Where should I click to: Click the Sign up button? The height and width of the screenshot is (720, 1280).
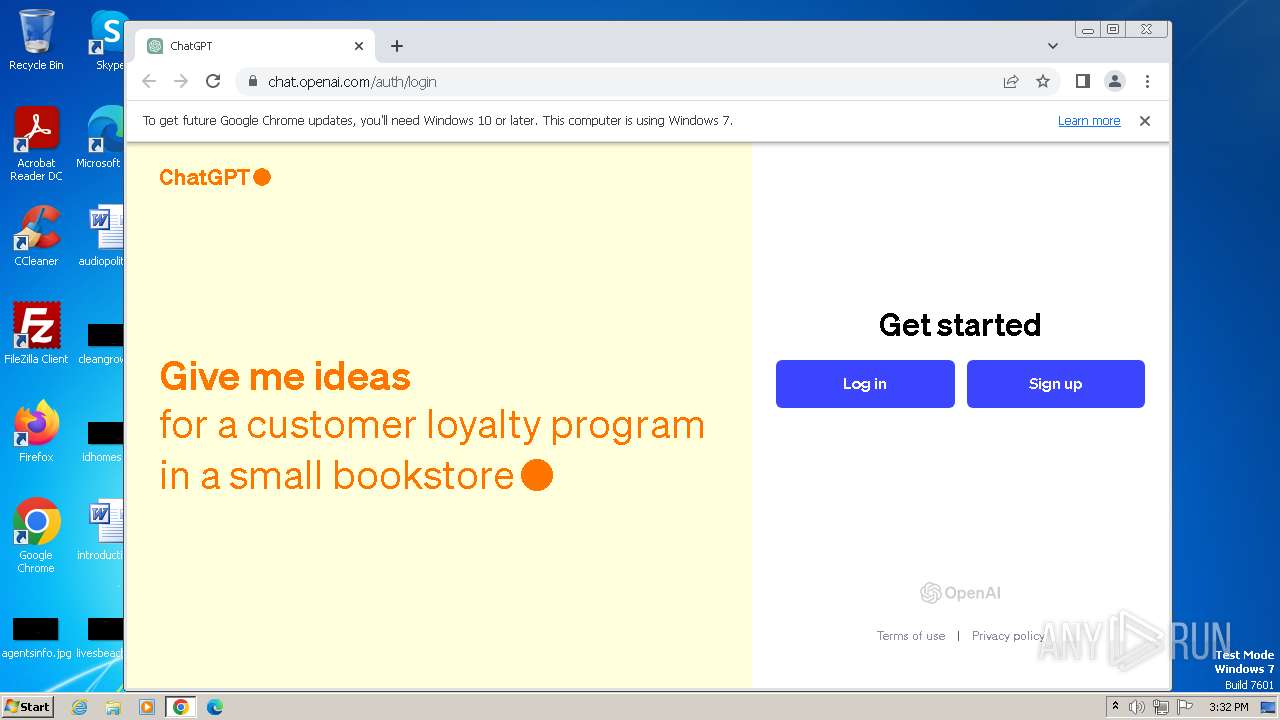[x=1055, y=384]
